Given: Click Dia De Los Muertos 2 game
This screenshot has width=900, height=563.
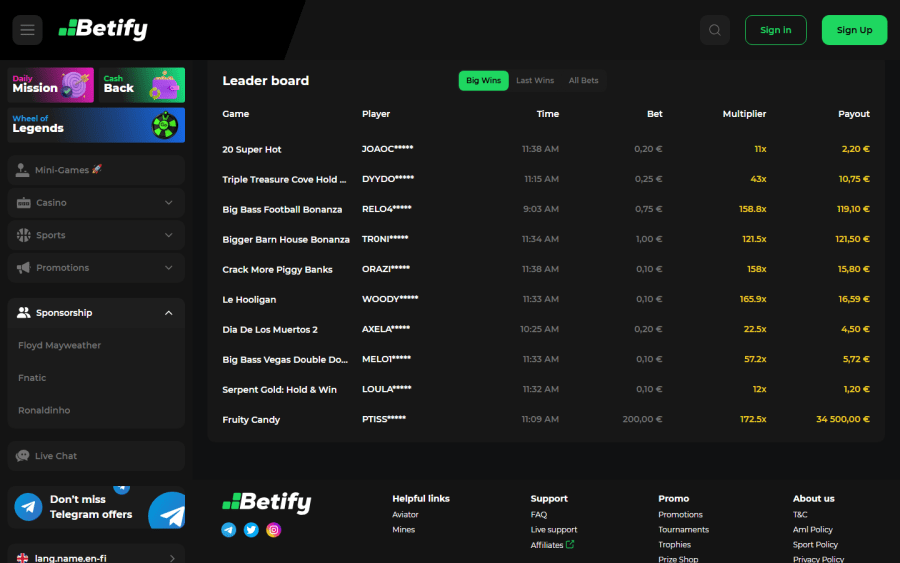Looking at the screenshot, I should (270, 329).
